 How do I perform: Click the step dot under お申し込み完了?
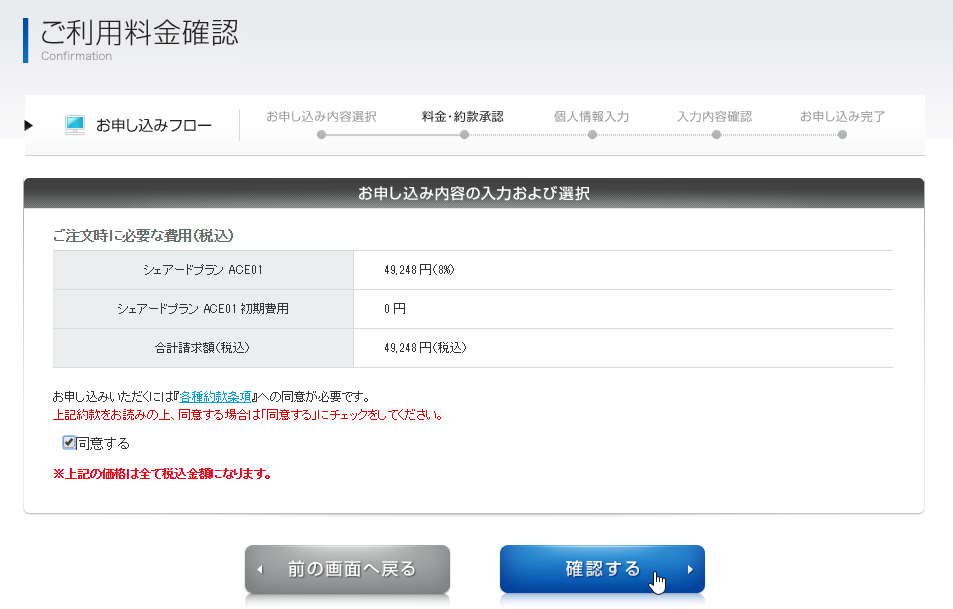(842, 135)
